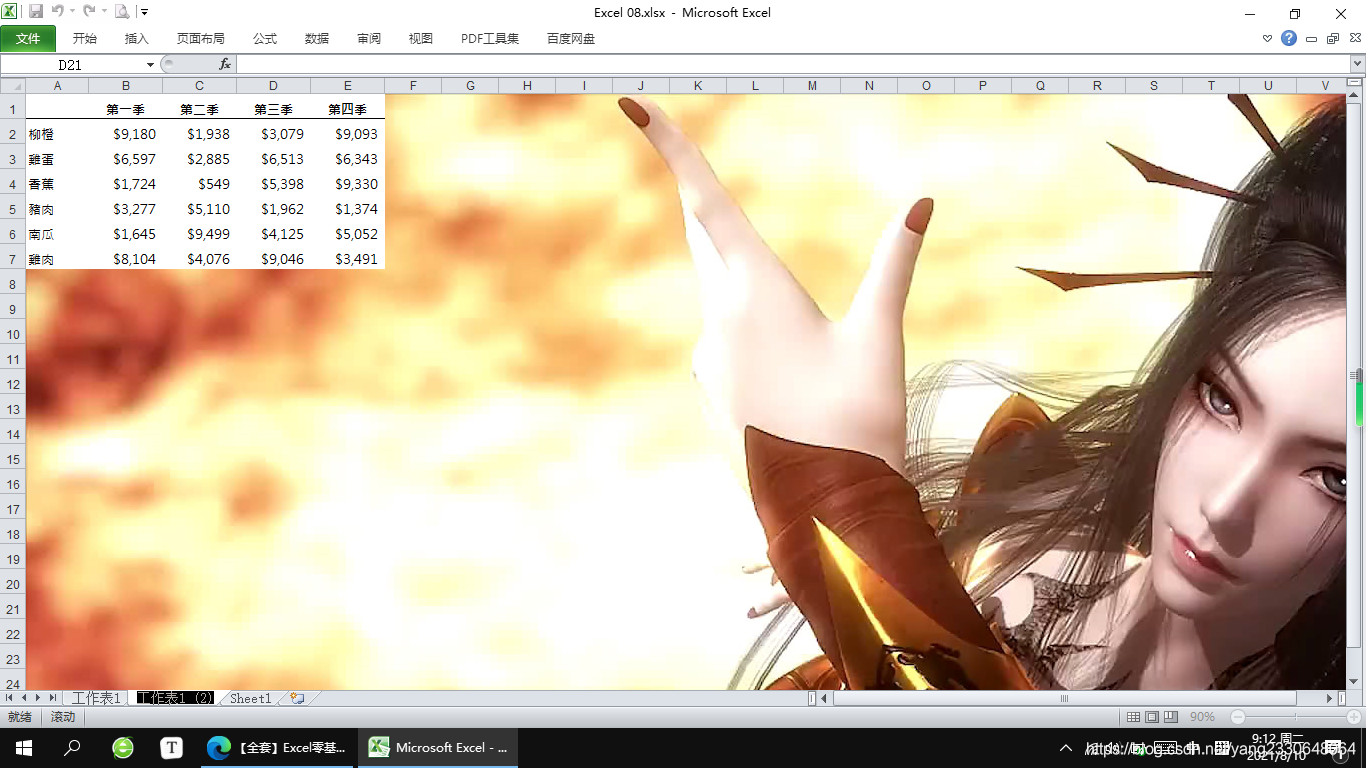
Task: Expand the formula bar with the chevron
Action: (1357, 64)
